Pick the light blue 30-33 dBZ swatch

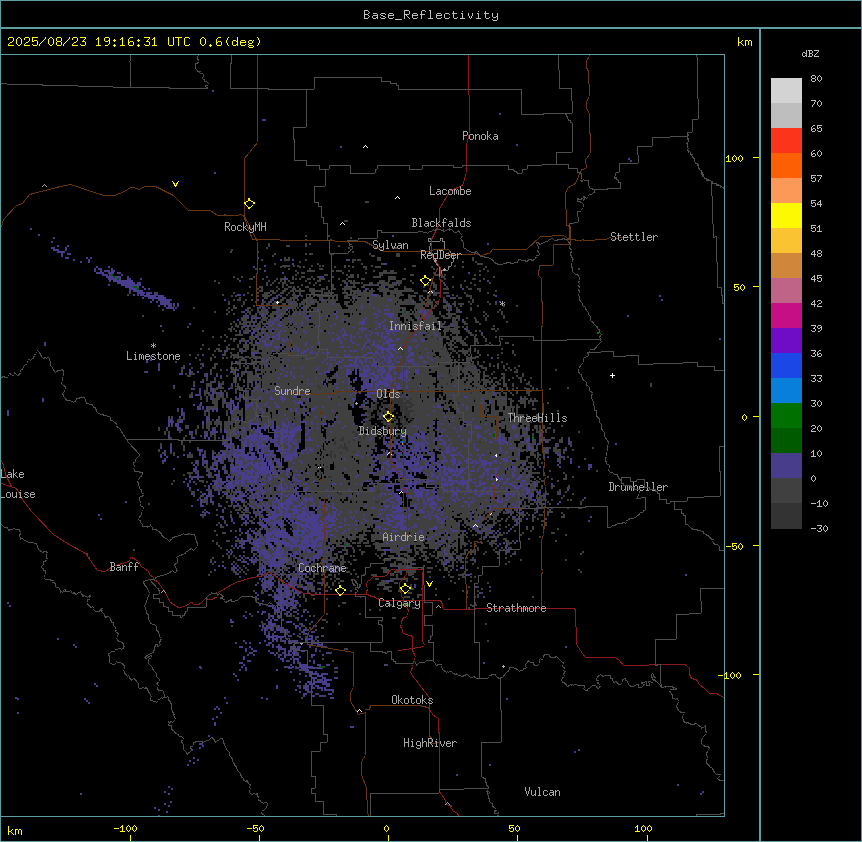click(x=786, y=390)
